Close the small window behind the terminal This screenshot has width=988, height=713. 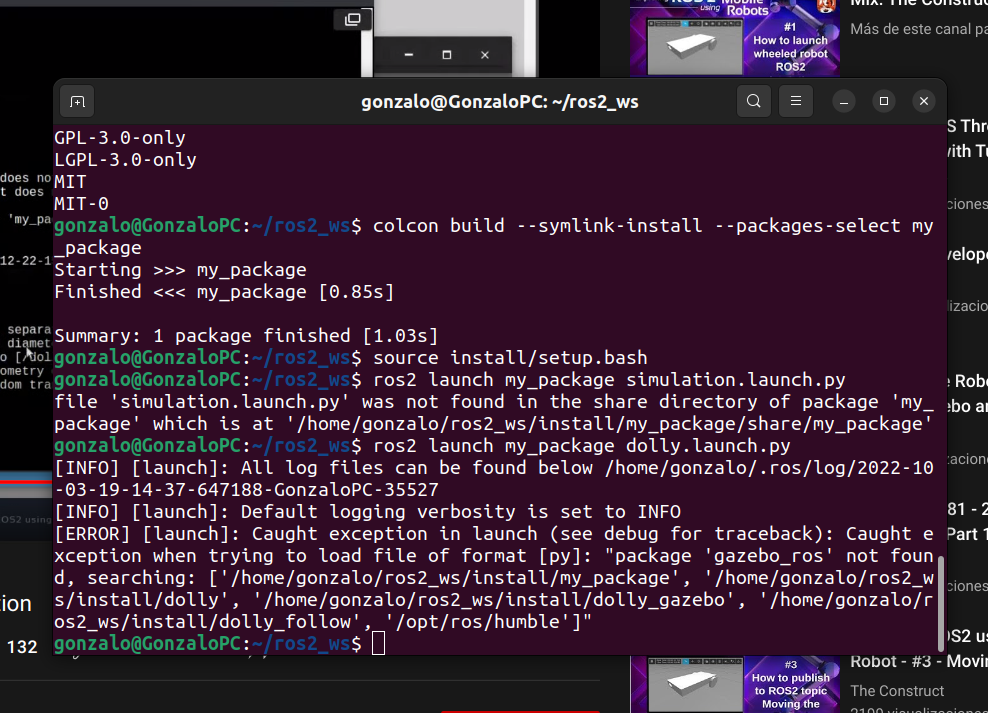485,55
